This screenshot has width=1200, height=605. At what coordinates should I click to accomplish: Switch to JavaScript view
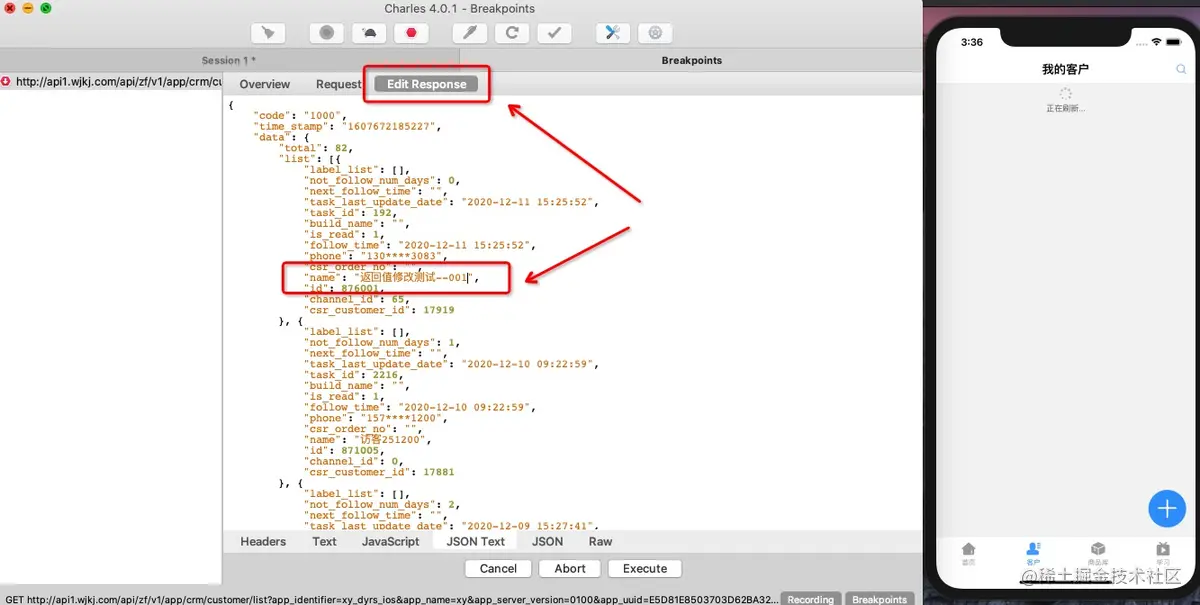point(390,541)
